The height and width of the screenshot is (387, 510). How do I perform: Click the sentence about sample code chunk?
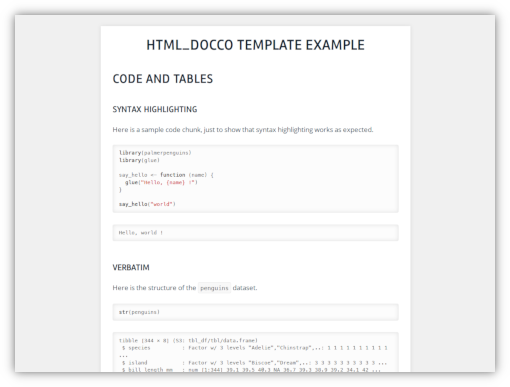[x=243, y=130]
